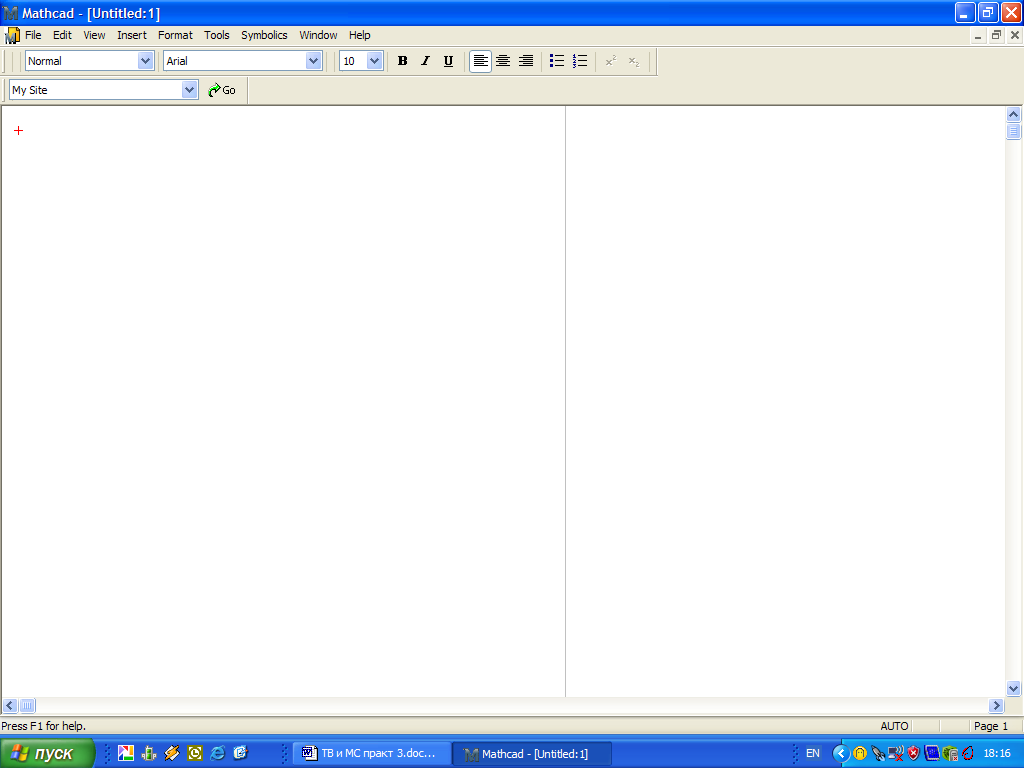This screenshot has width=1024, height=768.
Task: Launch Internet Explorer from quick launch
Action: tap(217, 753)
